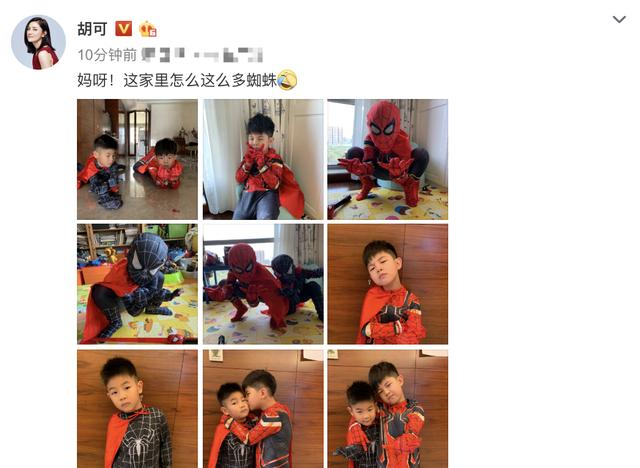Open photo of boy kissing brother's cheek

pyautogui.click(x=263, y=409)
